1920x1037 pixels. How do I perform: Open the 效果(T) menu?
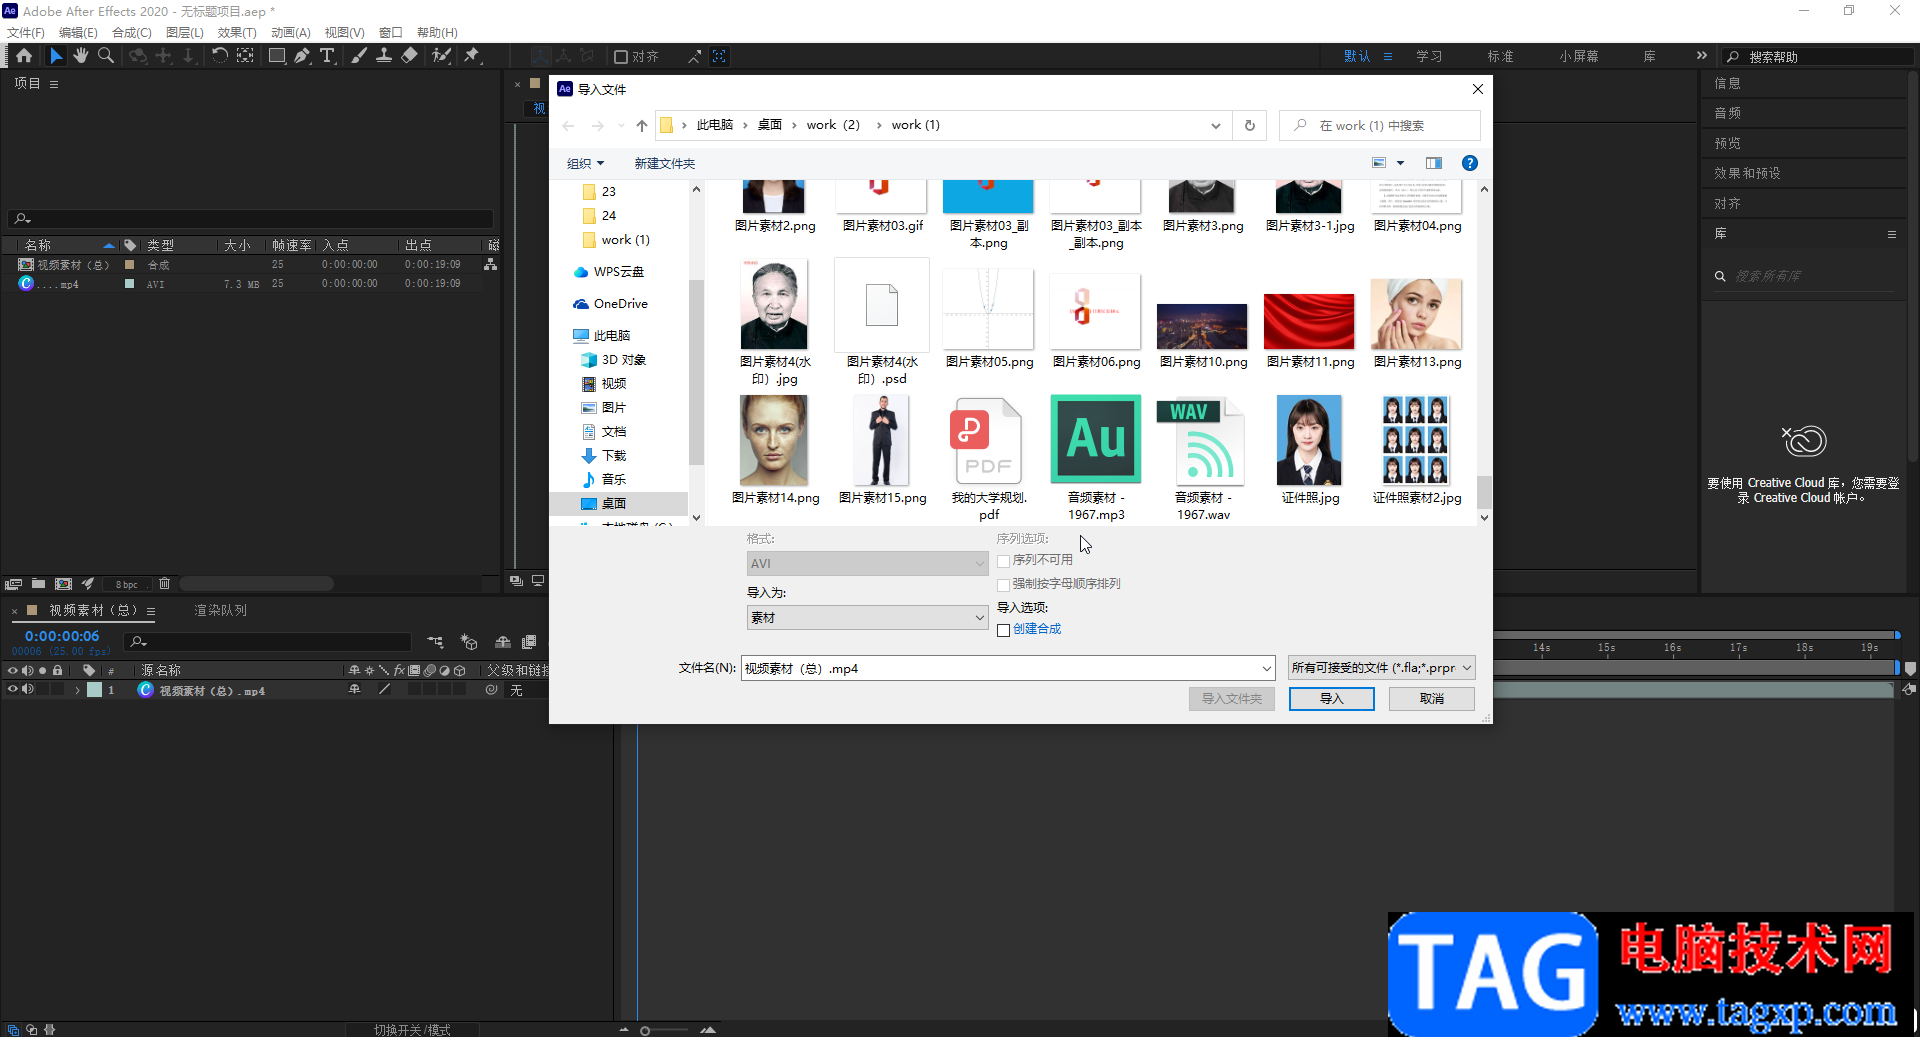[x=237, y=32]
